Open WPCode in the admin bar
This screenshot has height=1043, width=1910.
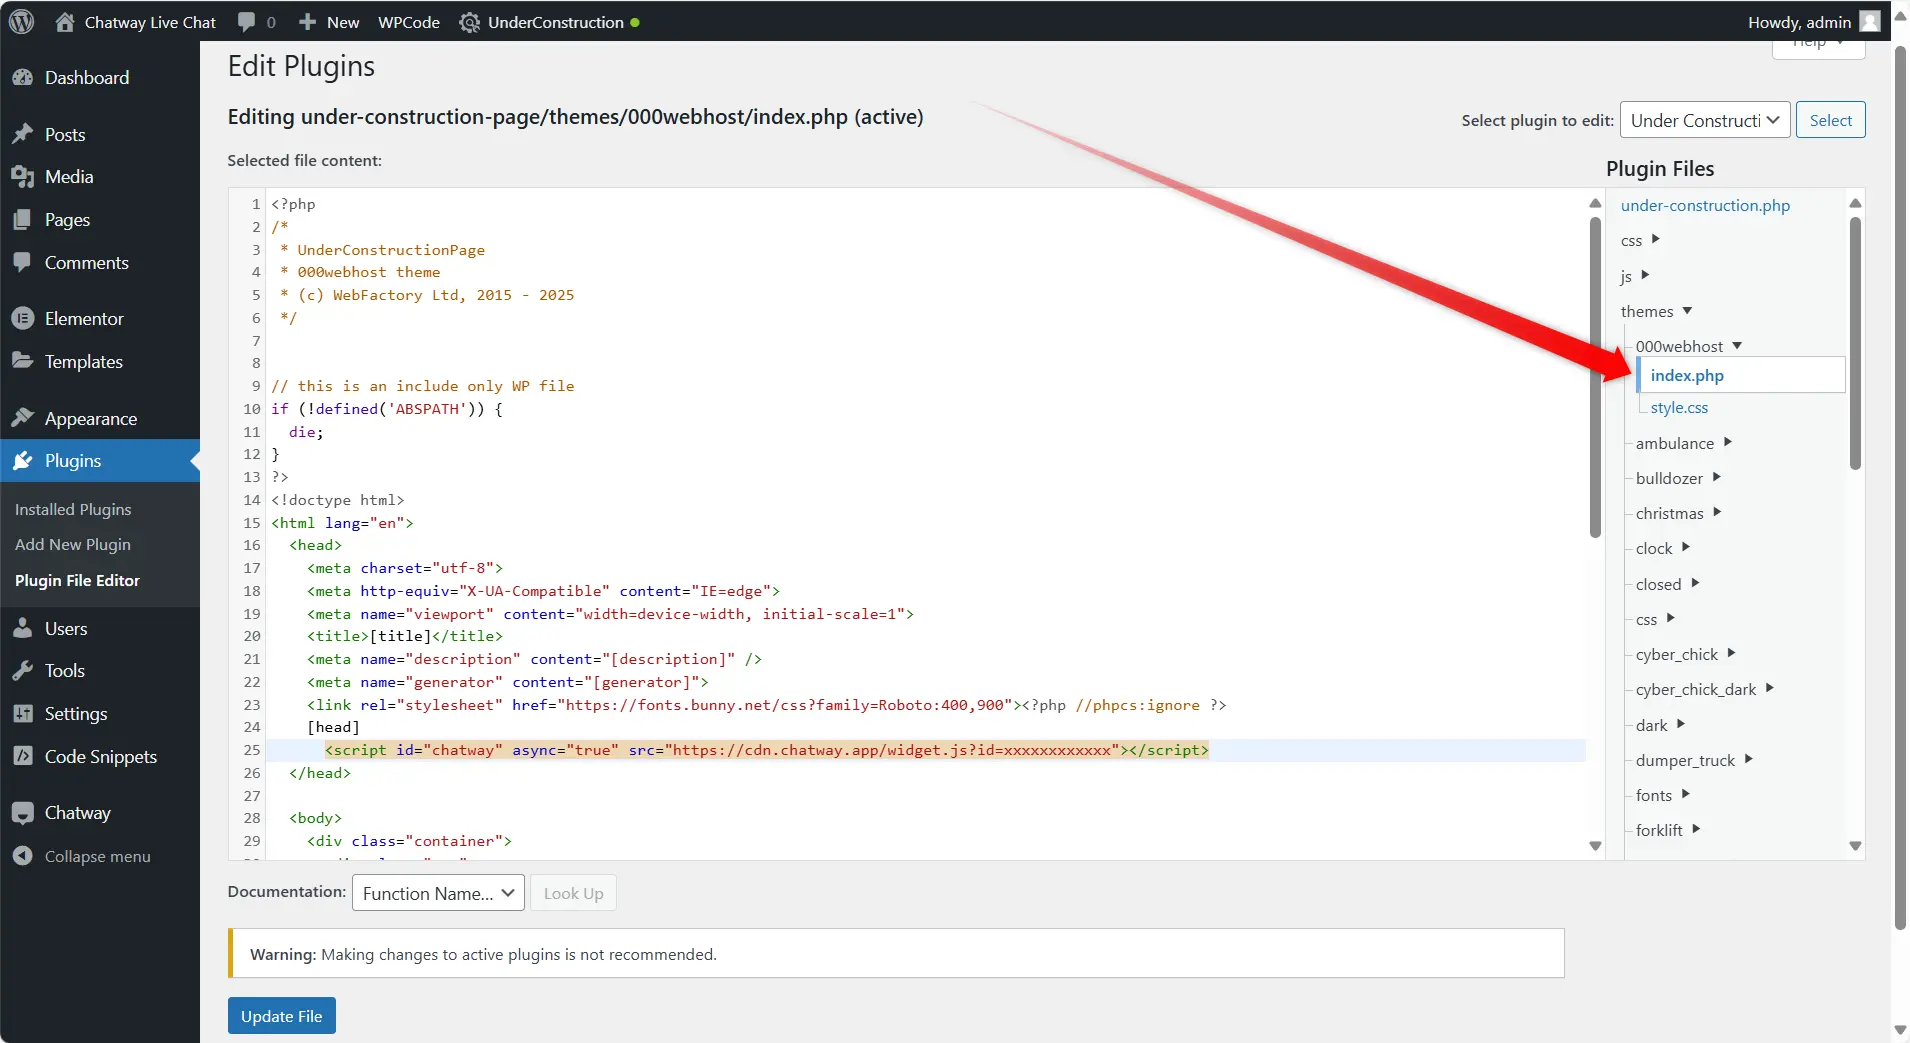click(409, 22)
